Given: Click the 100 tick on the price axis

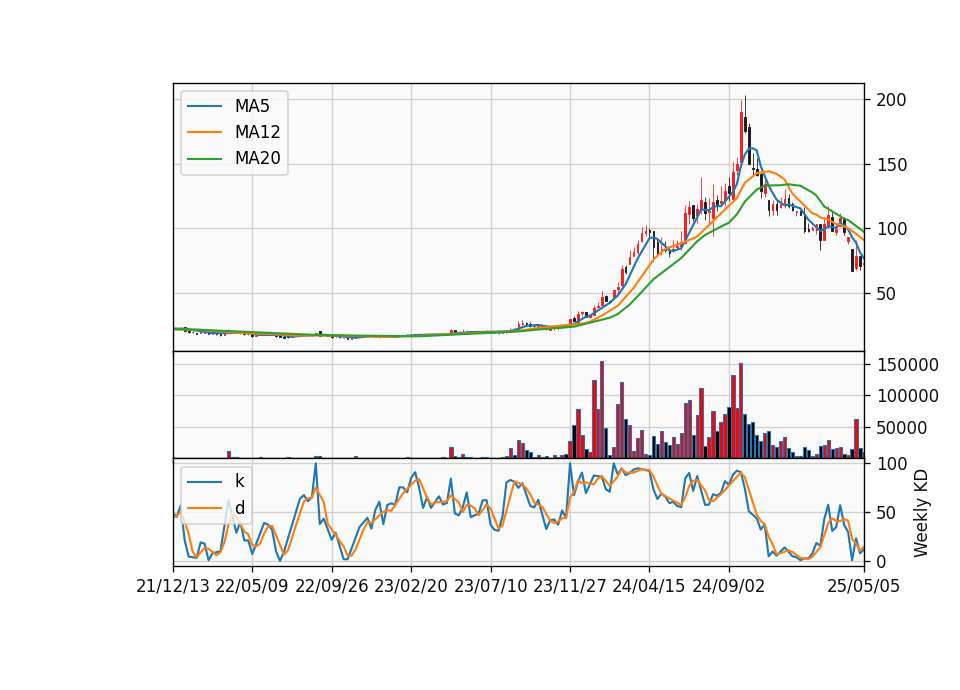Looking at the screenshot, I should point(891,230).
